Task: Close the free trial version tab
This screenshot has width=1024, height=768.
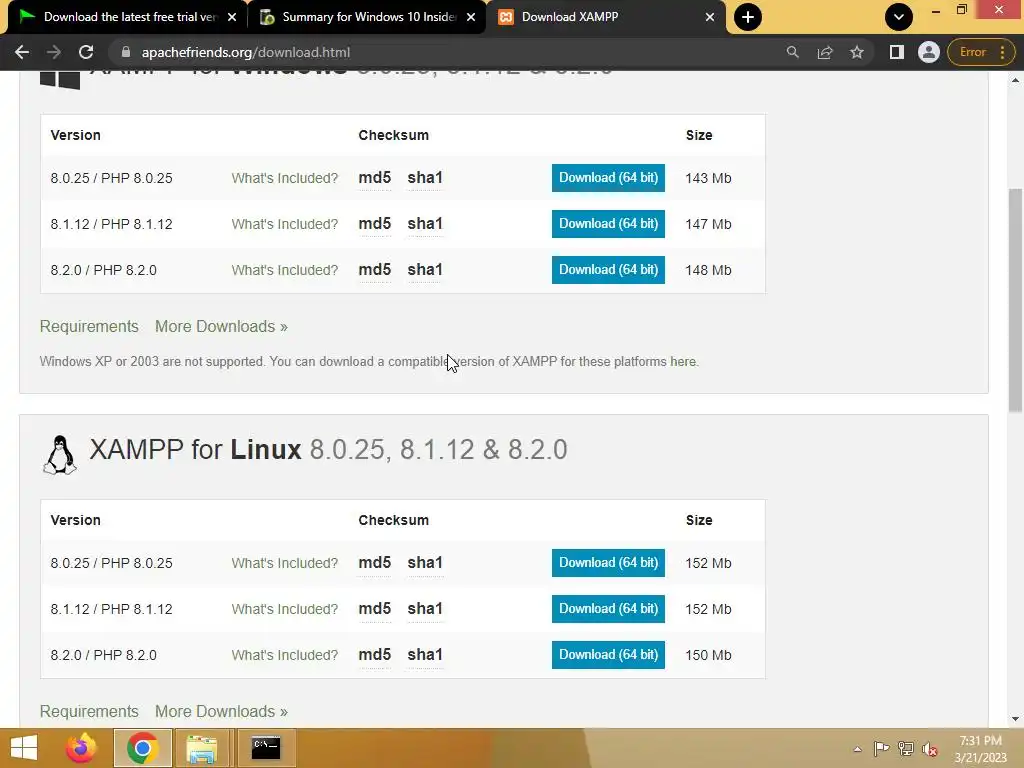Action: click(x=232, y=17)
